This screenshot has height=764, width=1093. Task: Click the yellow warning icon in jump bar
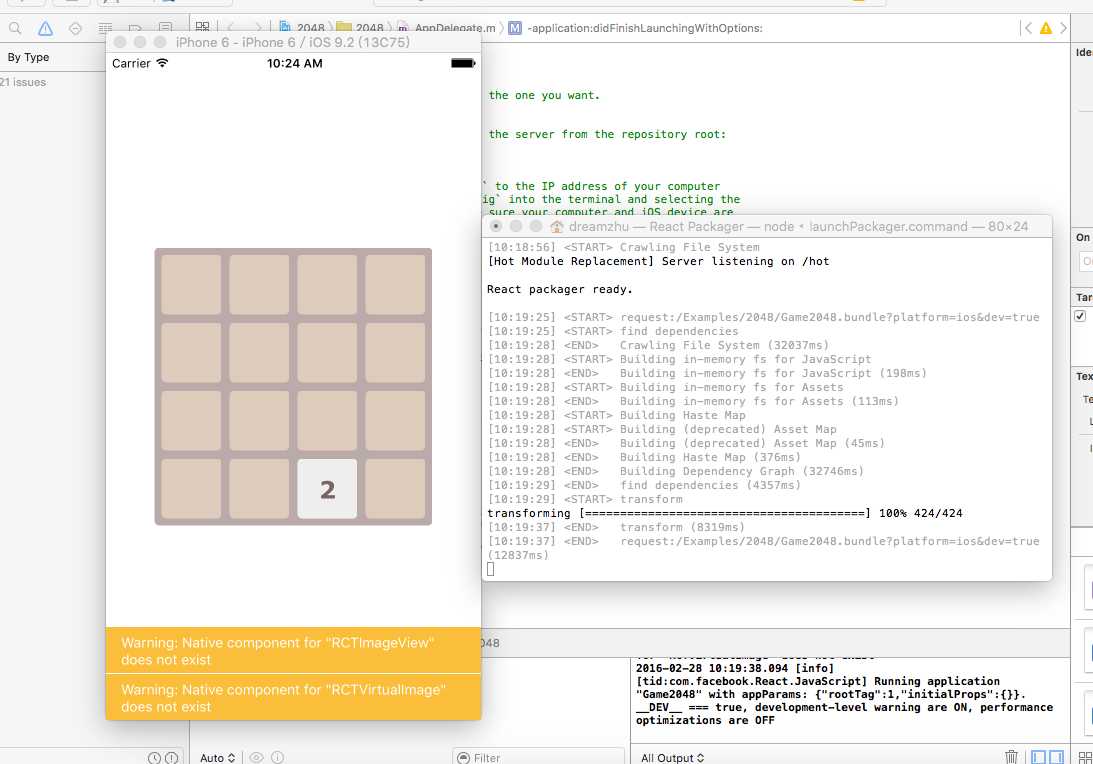click(1046, 28)
